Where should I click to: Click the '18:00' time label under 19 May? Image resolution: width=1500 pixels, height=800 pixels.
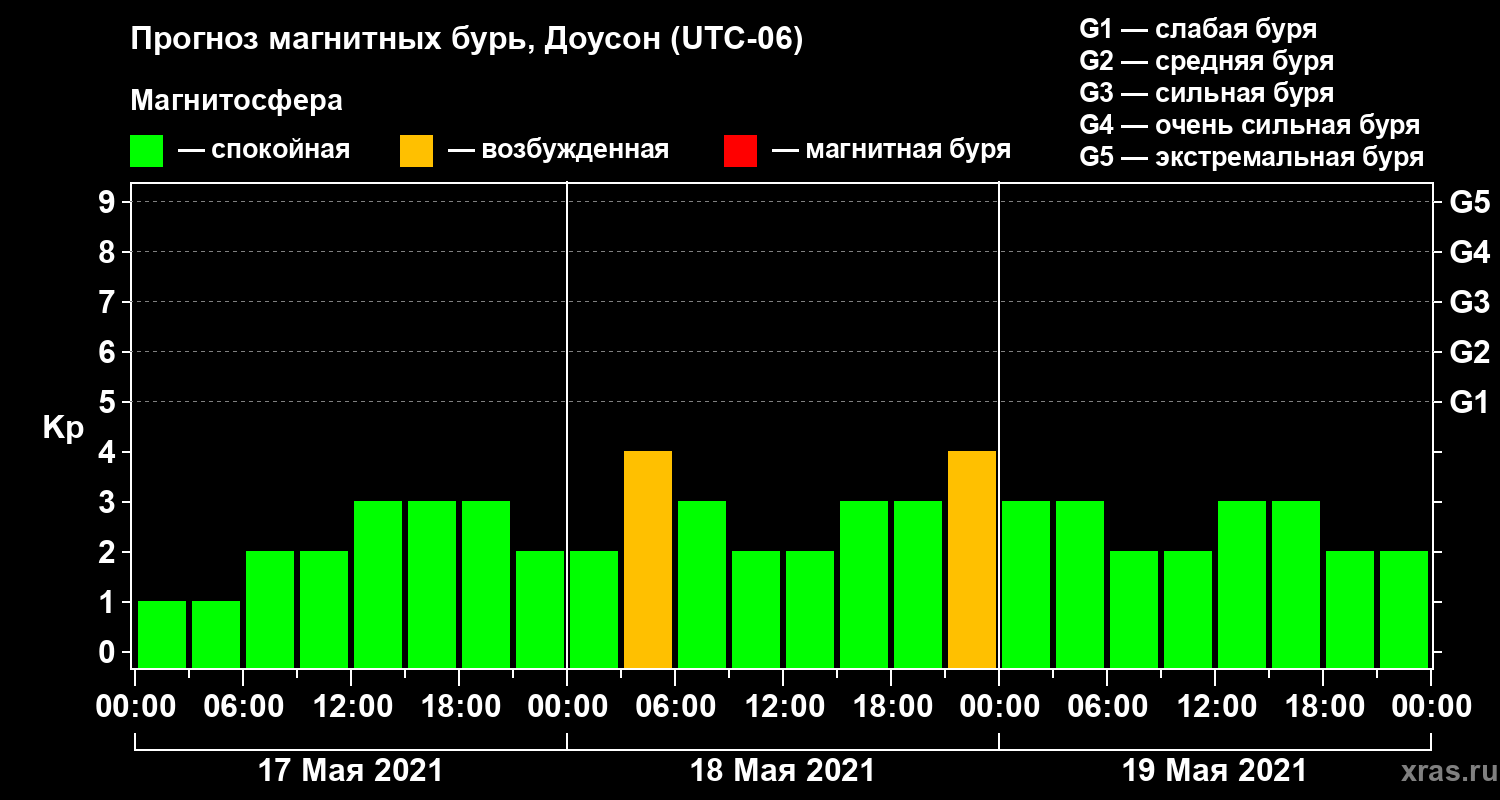click(x=1323, y=707)
